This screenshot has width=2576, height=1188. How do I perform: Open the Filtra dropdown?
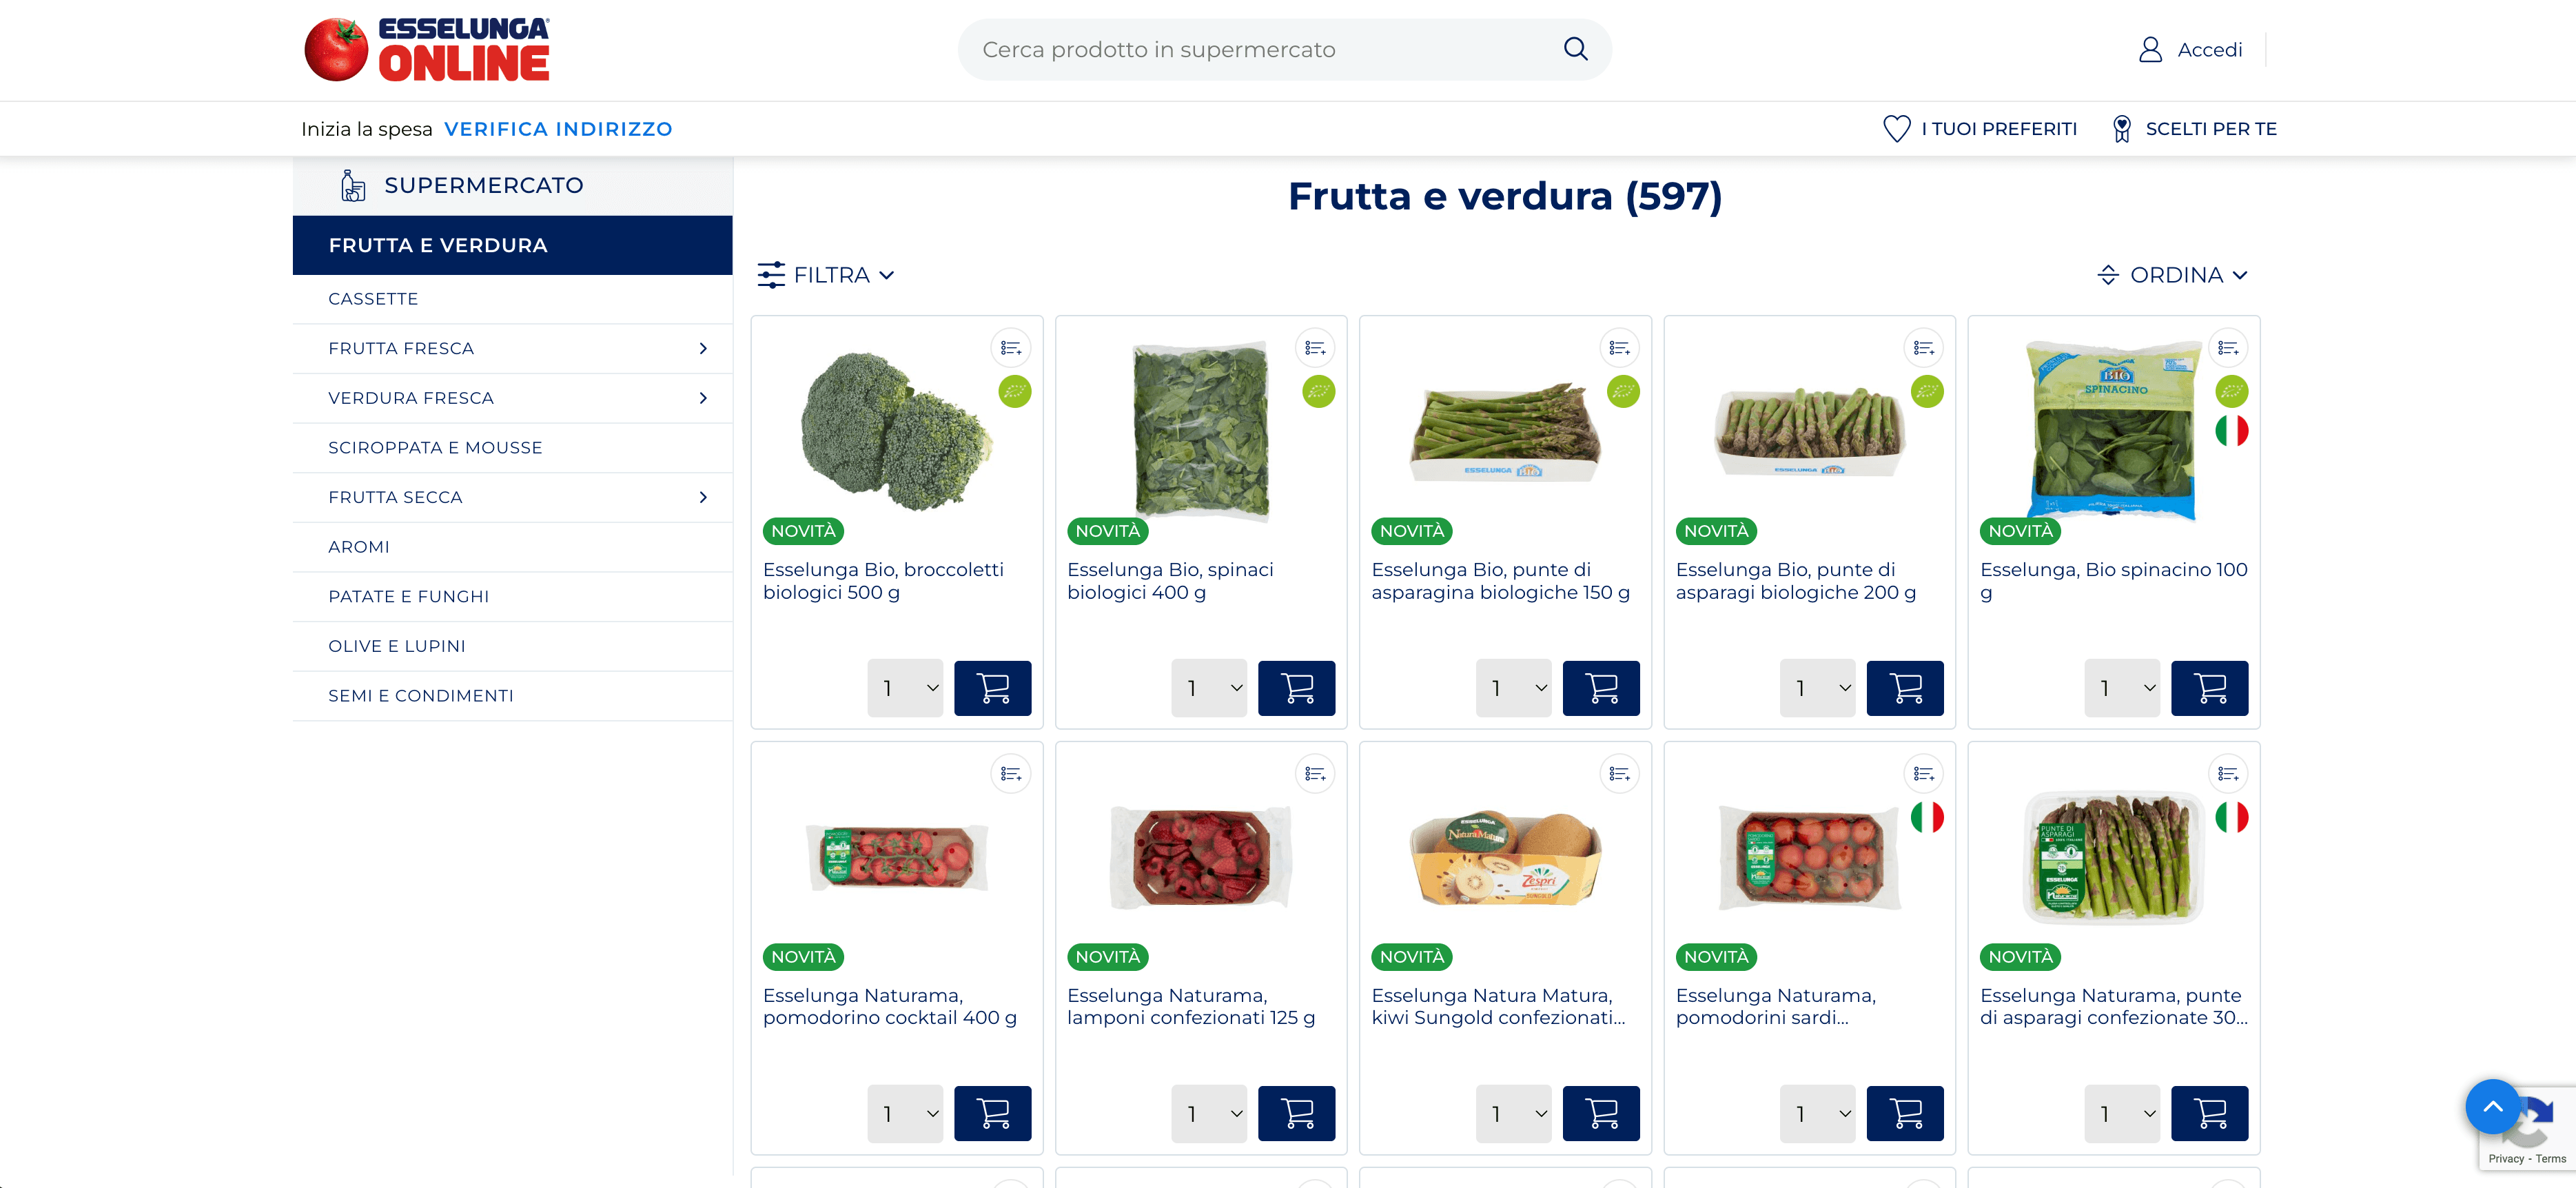click(826, 275)
